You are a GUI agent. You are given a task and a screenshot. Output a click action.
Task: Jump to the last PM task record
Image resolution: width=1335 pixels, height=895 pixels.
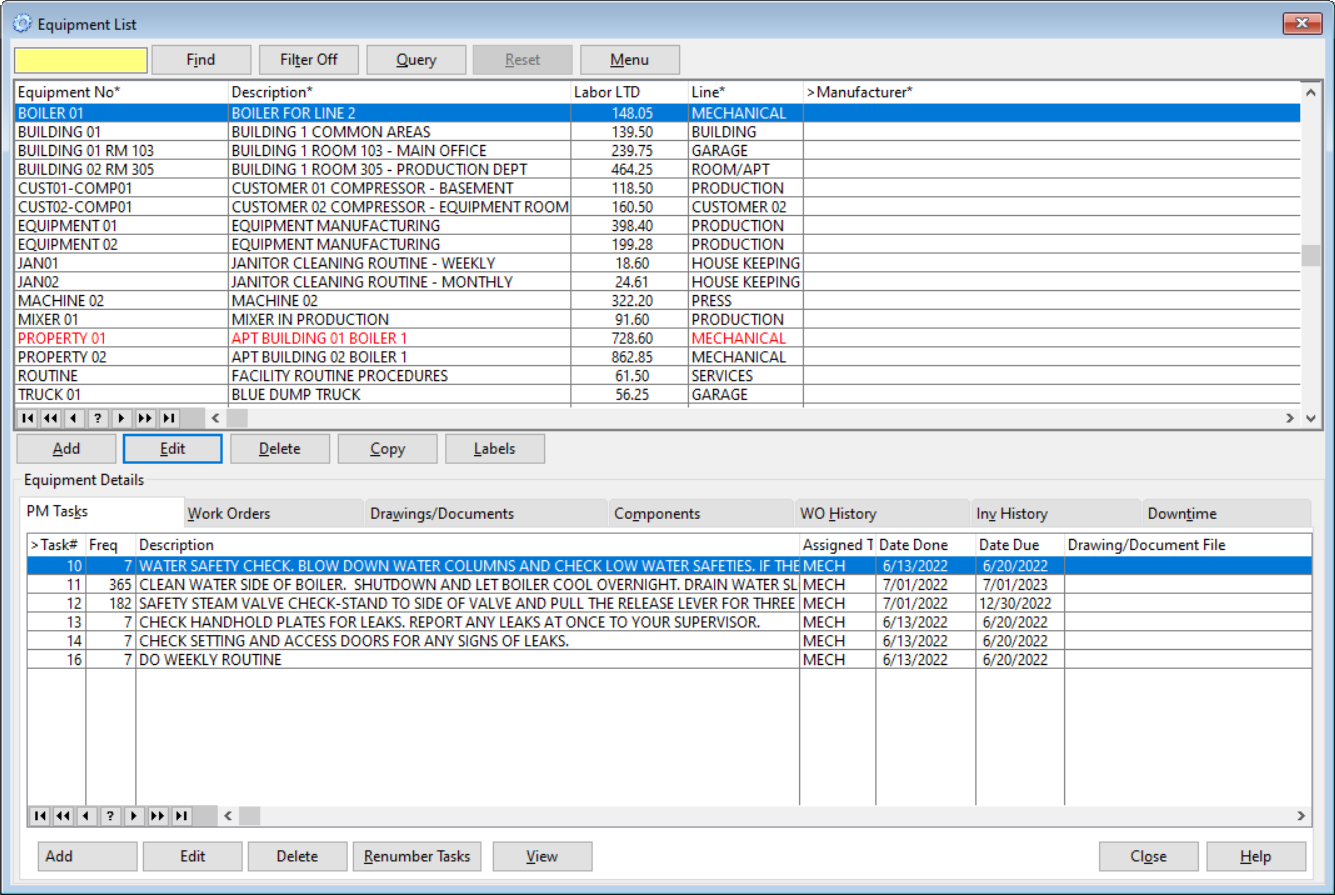(x=183, y=816)
